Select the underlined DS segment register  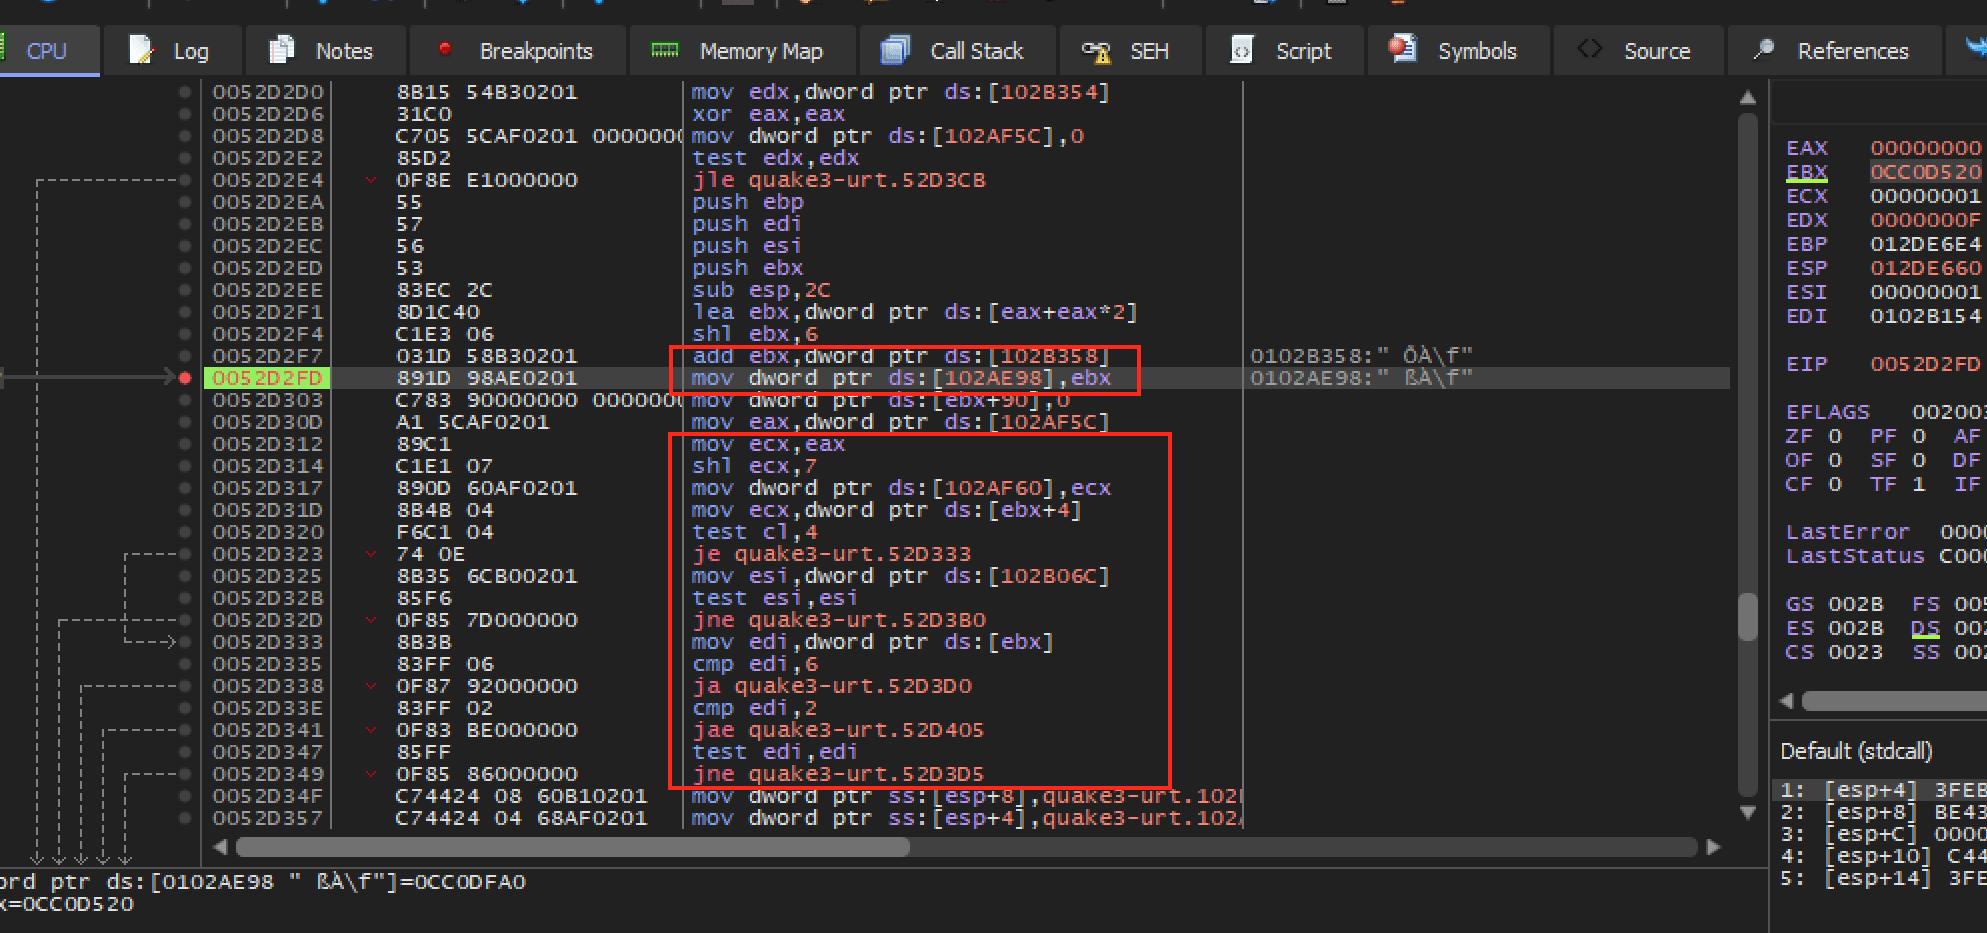(x=1925, y=628)
